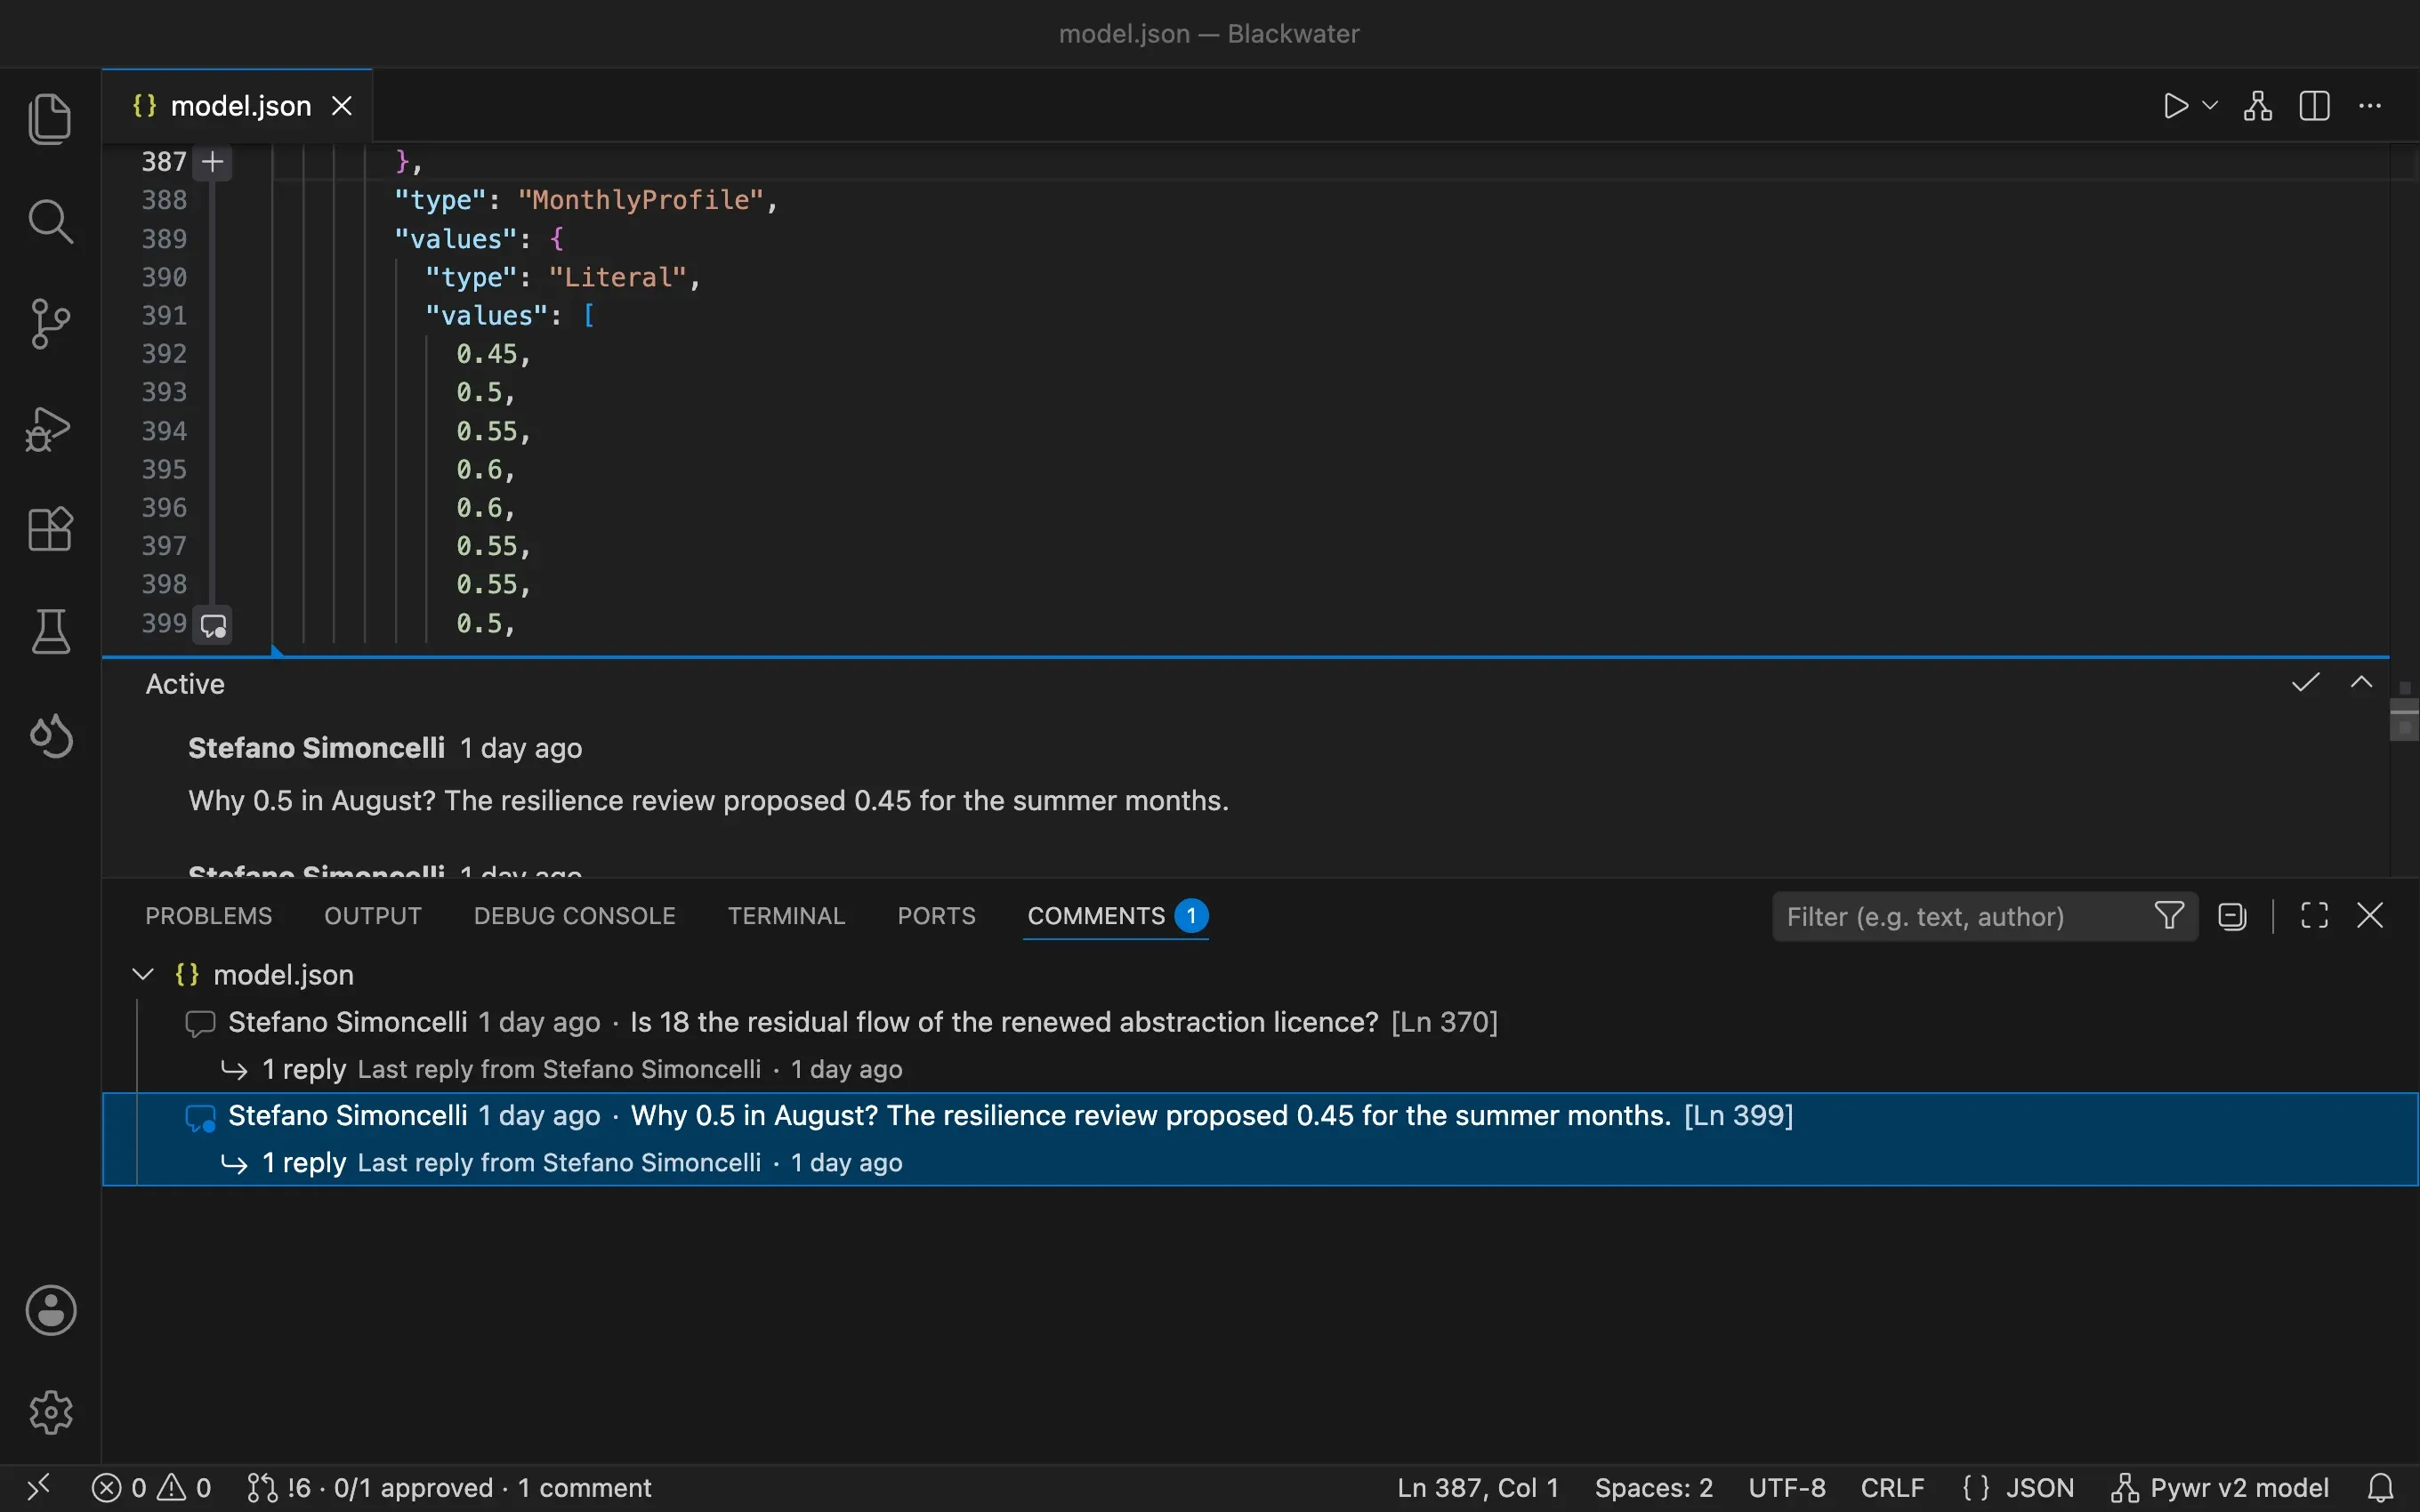The height and width of the screenshot is (1512, 2420).
Task: Click the "MonthlyProfile" type value on line 388
Action: pyautogui.click(x=640, y=200)
